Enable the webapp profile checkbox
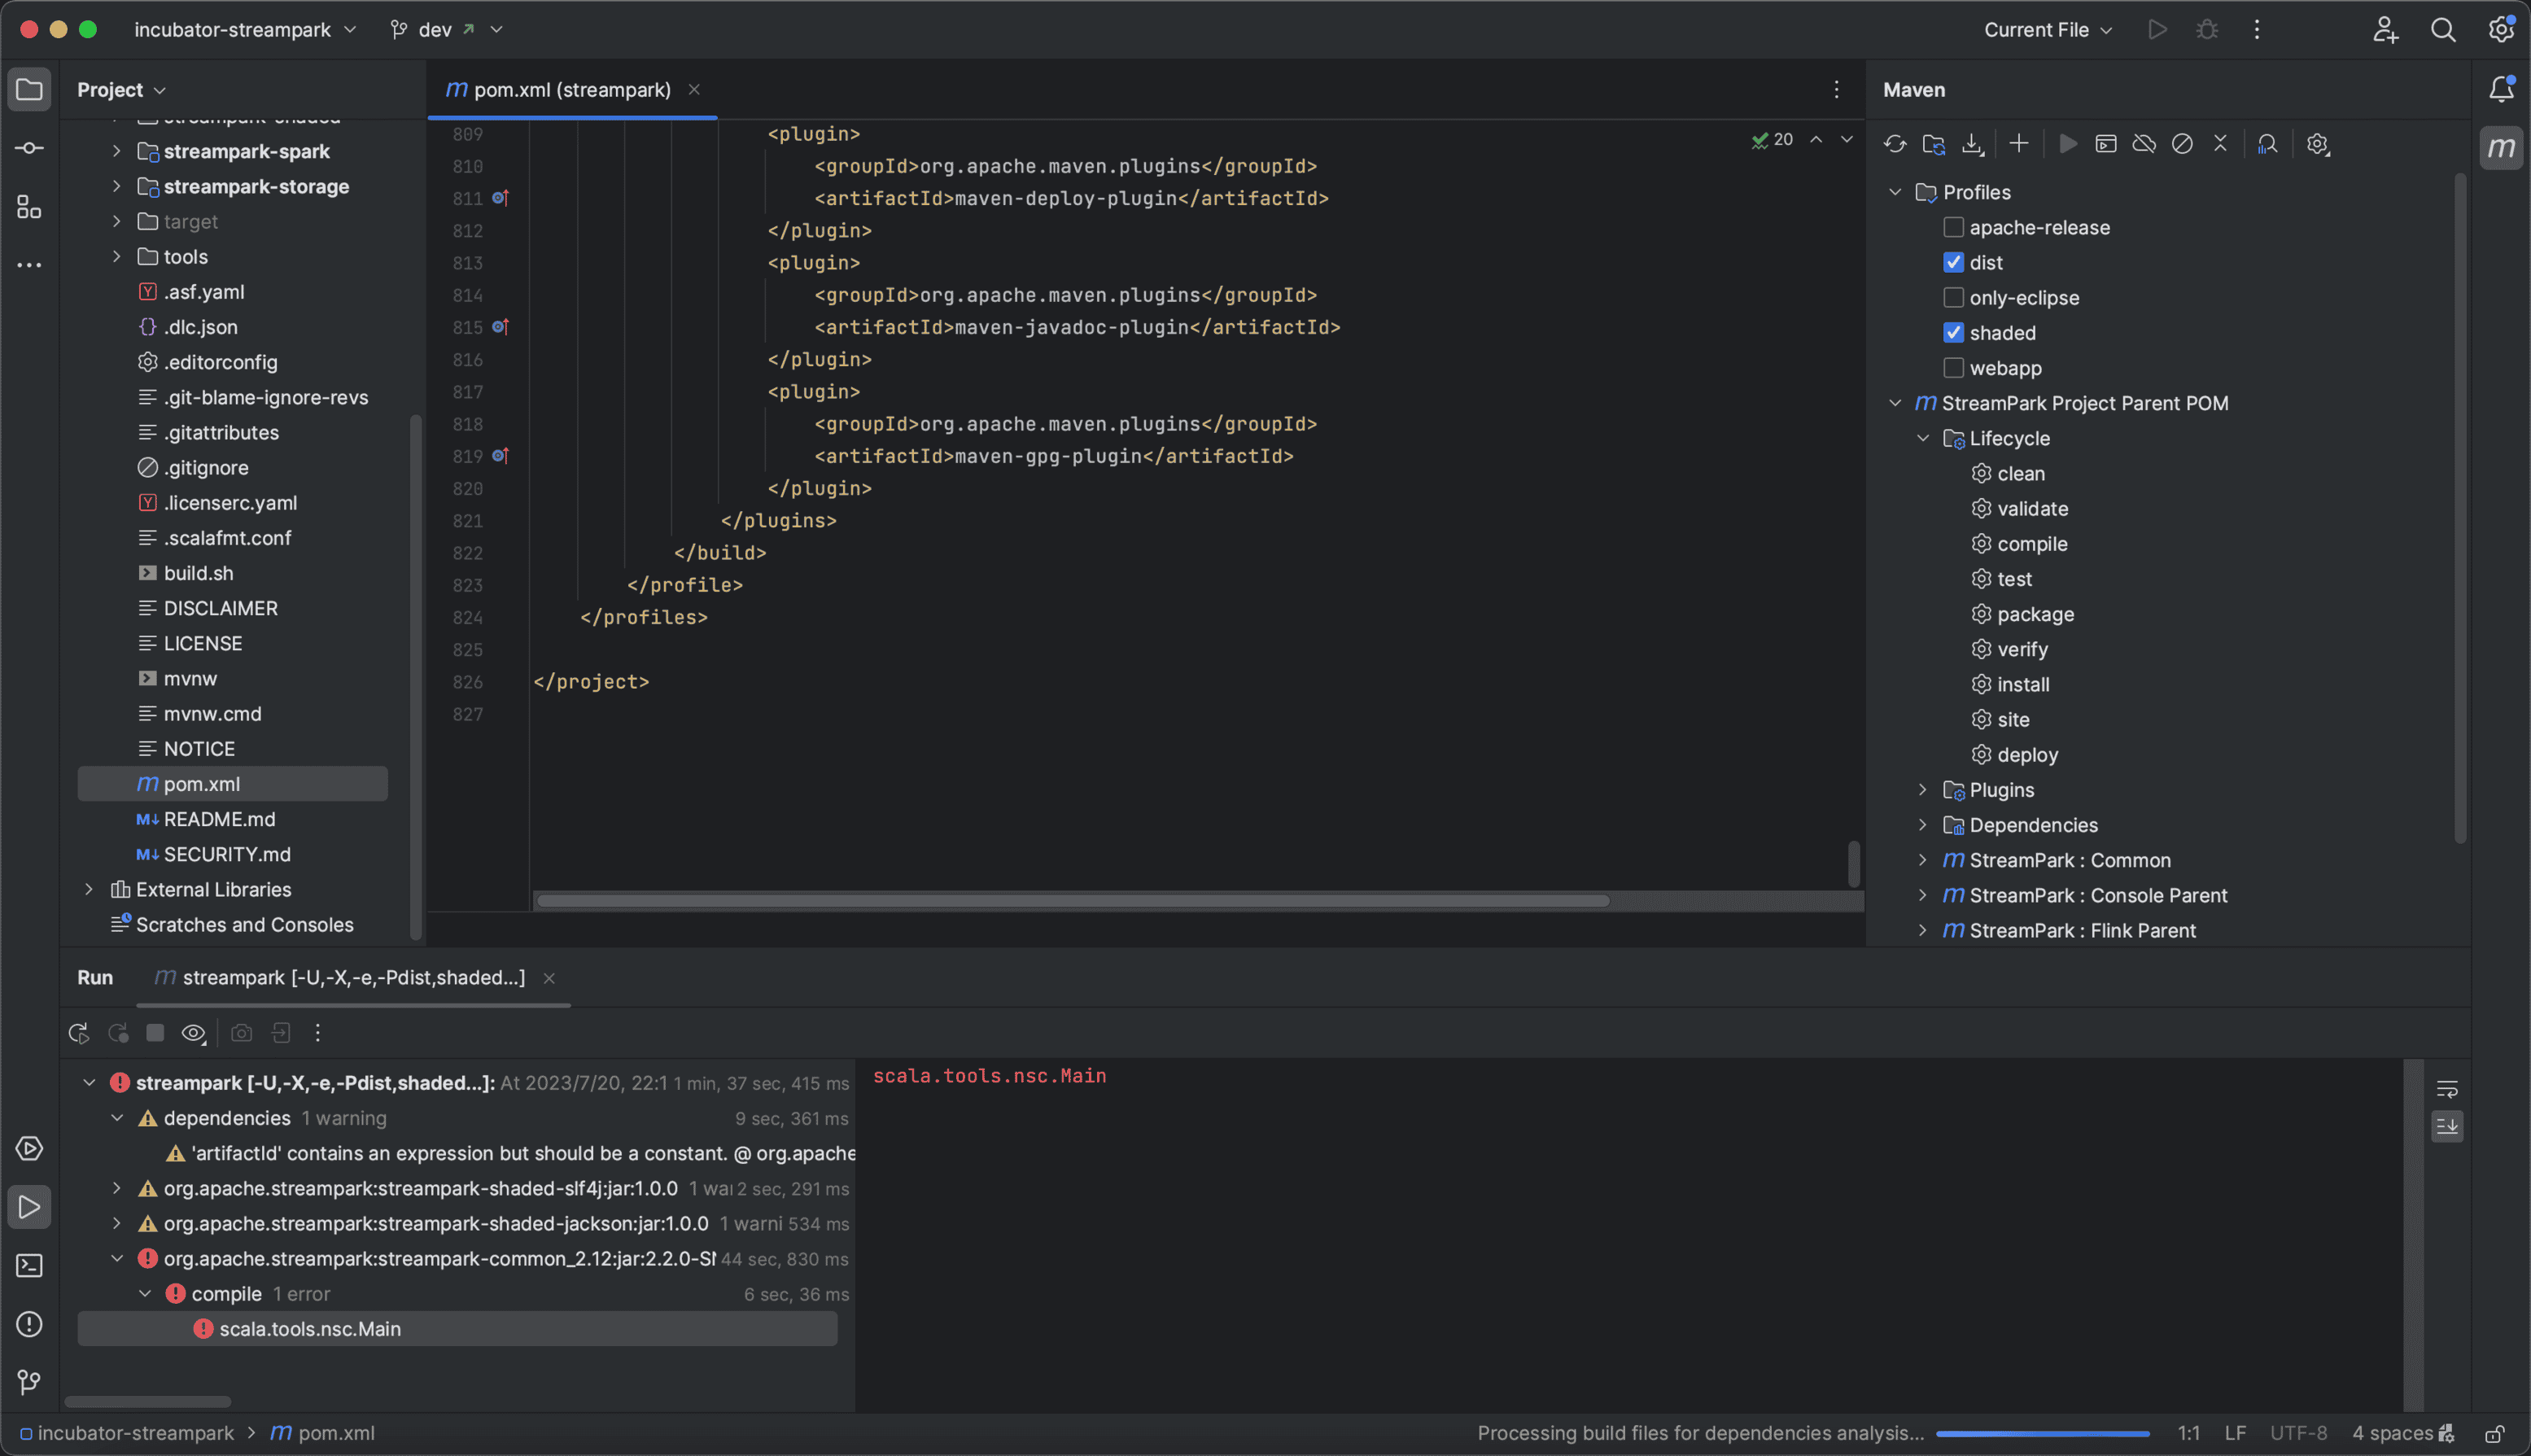The image size is (2531, 1456). [1953, 368]
